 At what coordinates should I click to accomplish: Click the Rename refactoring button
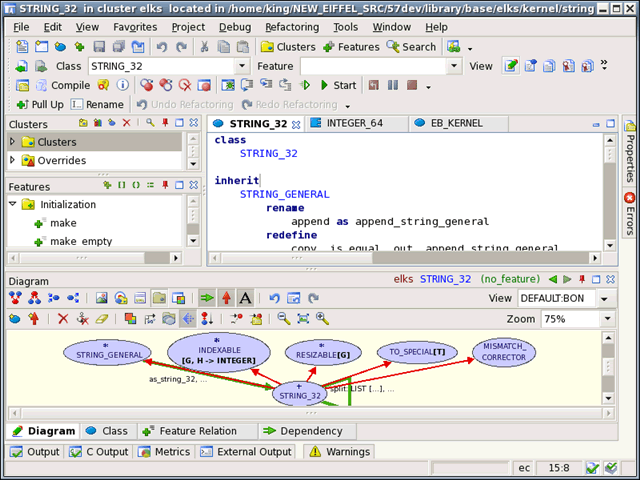(97, 104)
